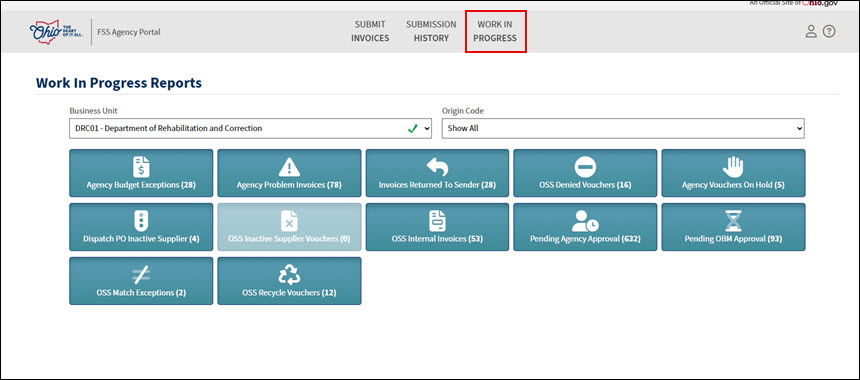The image size is (860, 380).
Task: Expand the Origin Code dropdown
Action: pyautogui.click(x=623, y=128)
